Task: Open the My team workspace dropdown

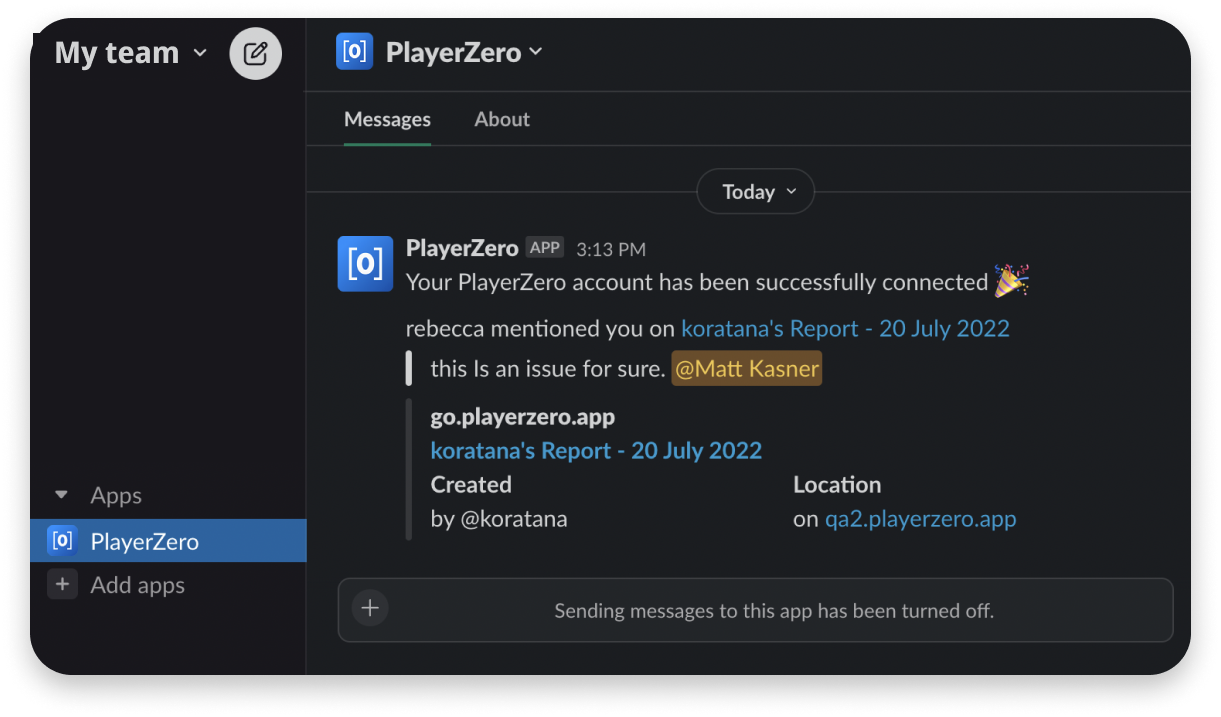Action: [x=131, y=53]
